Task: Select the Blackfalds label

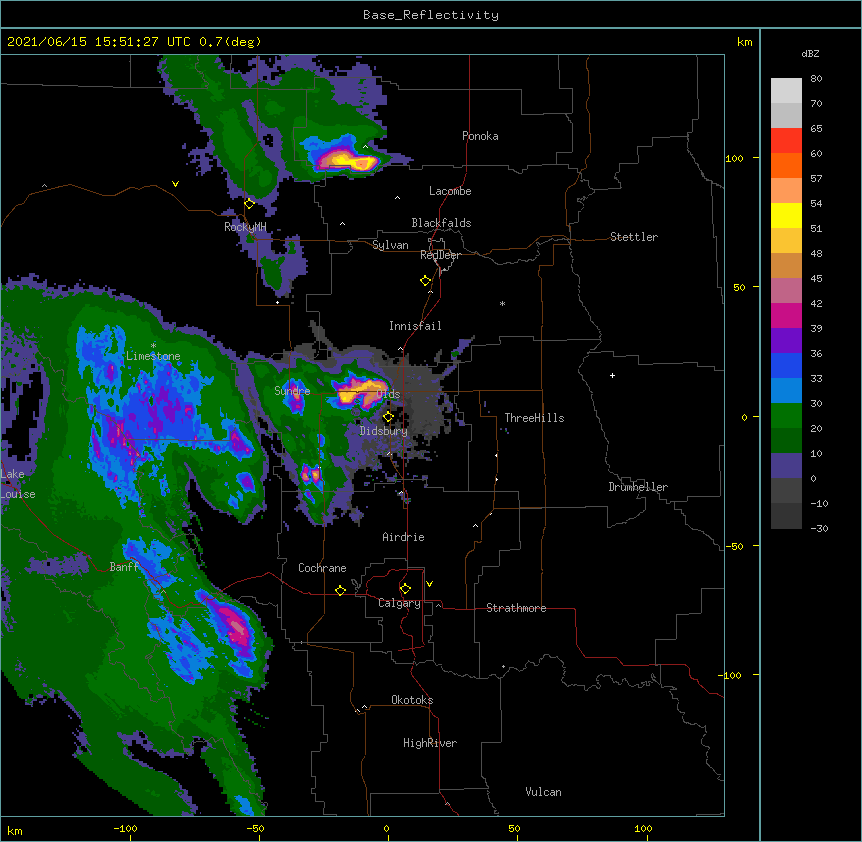Action: (441, 223)
